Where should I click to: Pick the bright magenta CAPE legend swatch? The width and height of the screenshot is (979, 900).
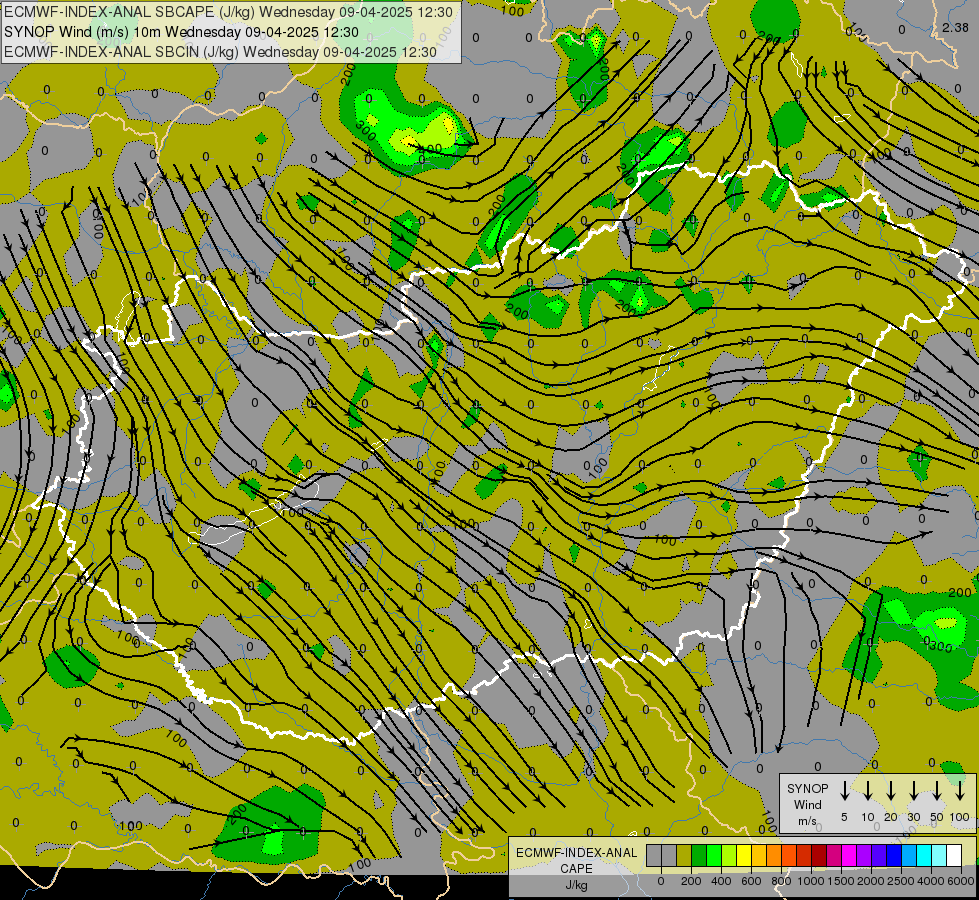(x=849, y=855)
